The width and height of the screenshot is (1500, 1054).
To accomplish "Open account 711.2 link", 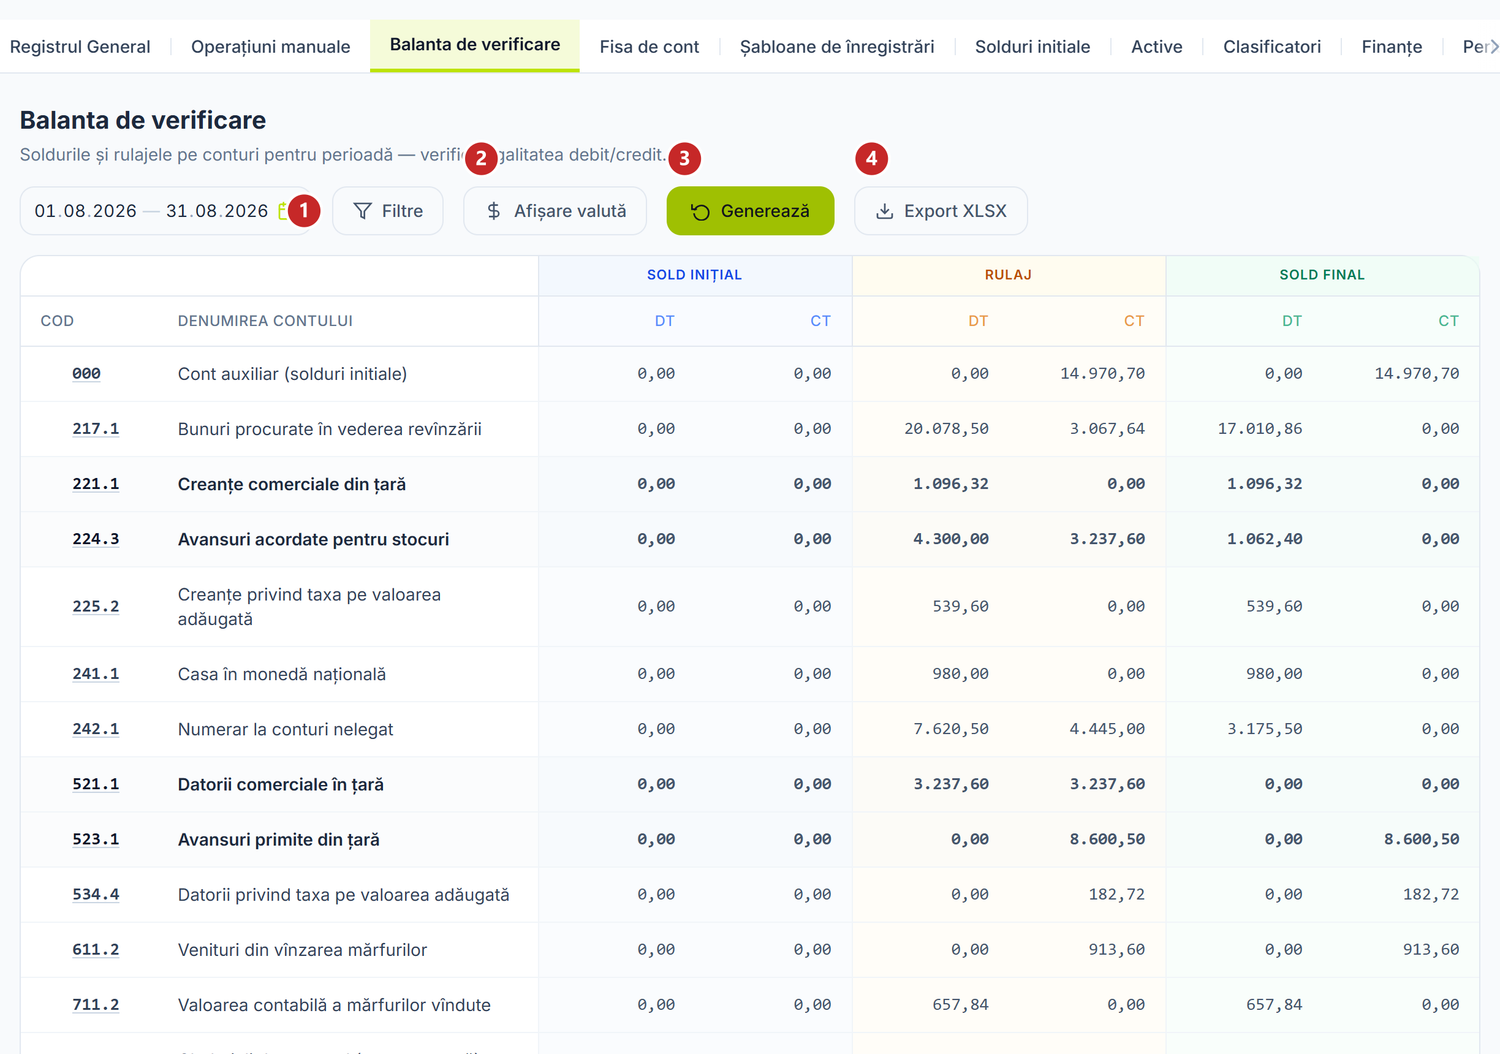I will click(x=96, y=1004).
